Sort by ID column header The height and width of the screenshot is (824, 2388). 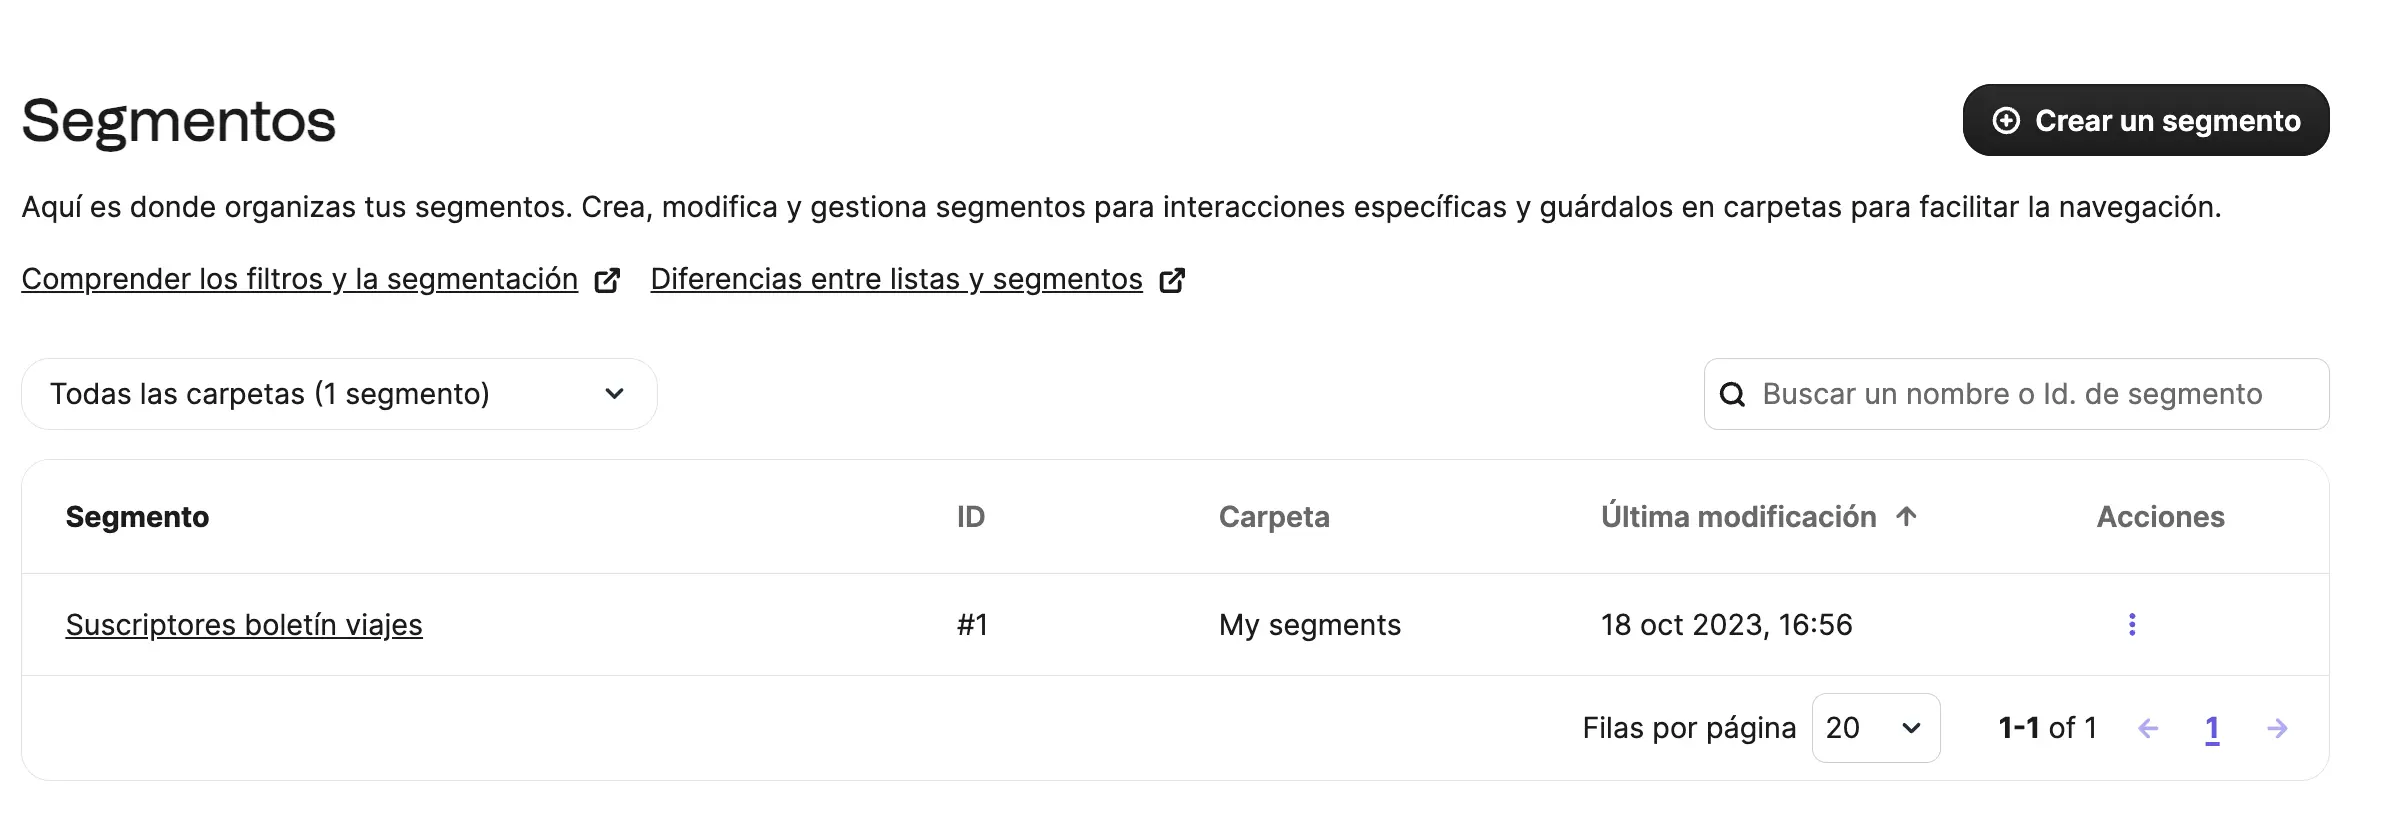pos(971,517)
